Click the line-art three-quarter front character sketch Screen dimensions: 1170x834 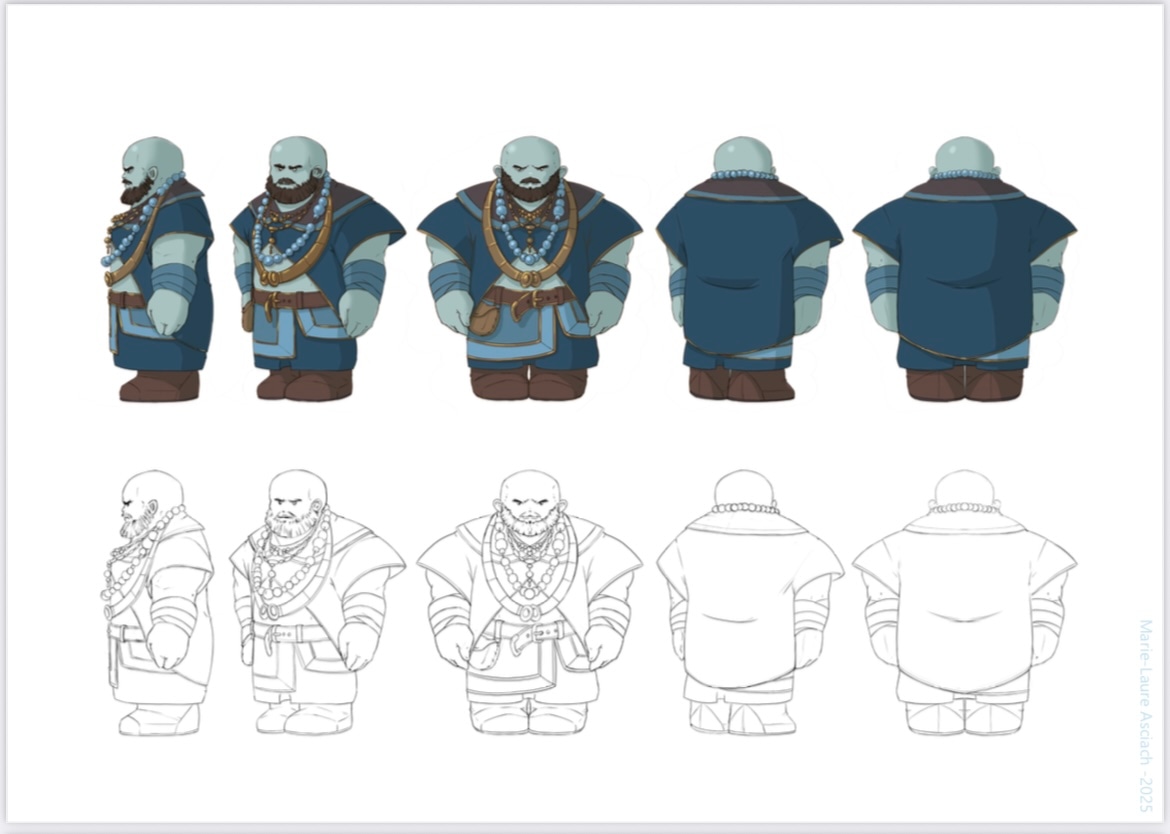(x=317, y=603)
